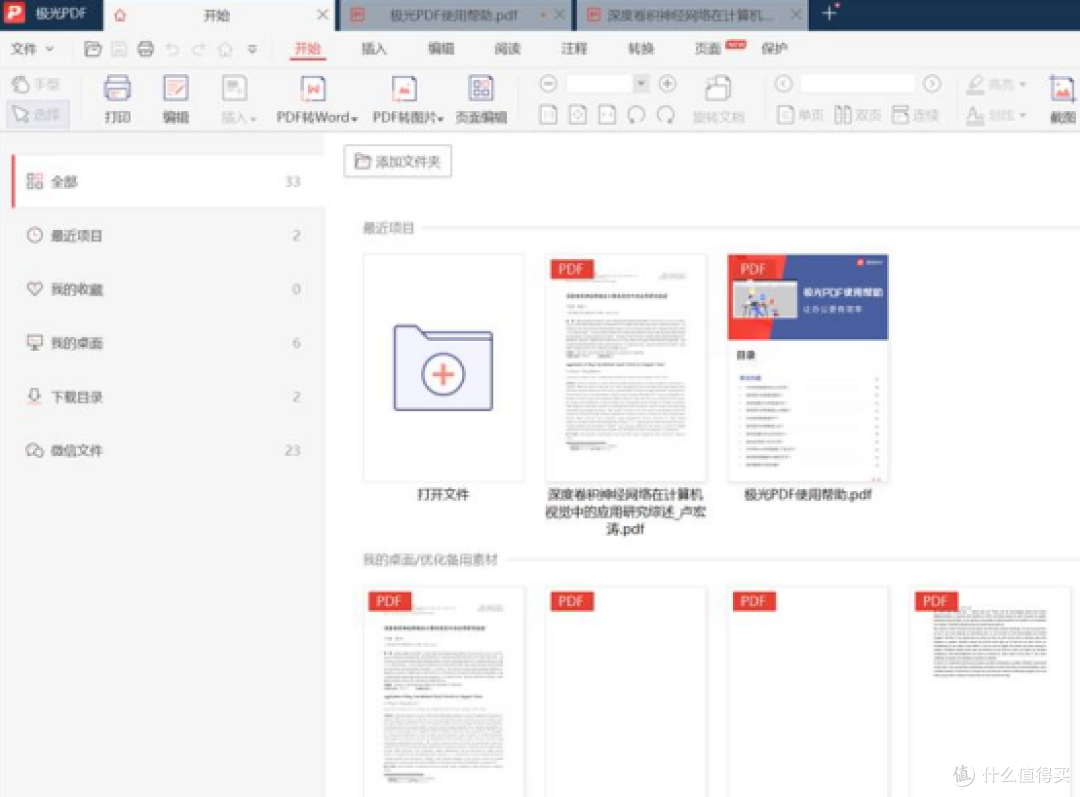Viewport: 1080px width, 797px height.
Task: Open the 深度卷积神经网络 document tab
Action: [x=689, y=15]
